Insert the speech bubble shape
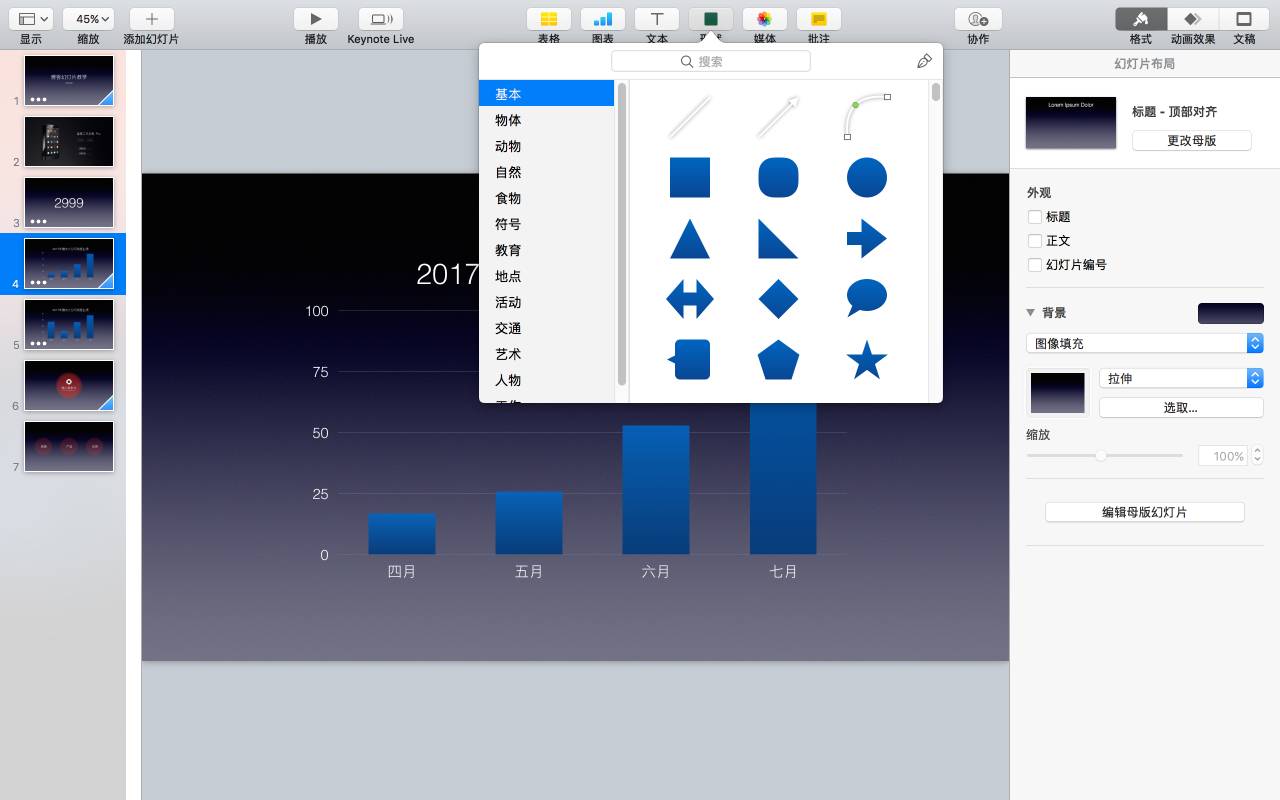1280x800 pixels. pos(866,298)
